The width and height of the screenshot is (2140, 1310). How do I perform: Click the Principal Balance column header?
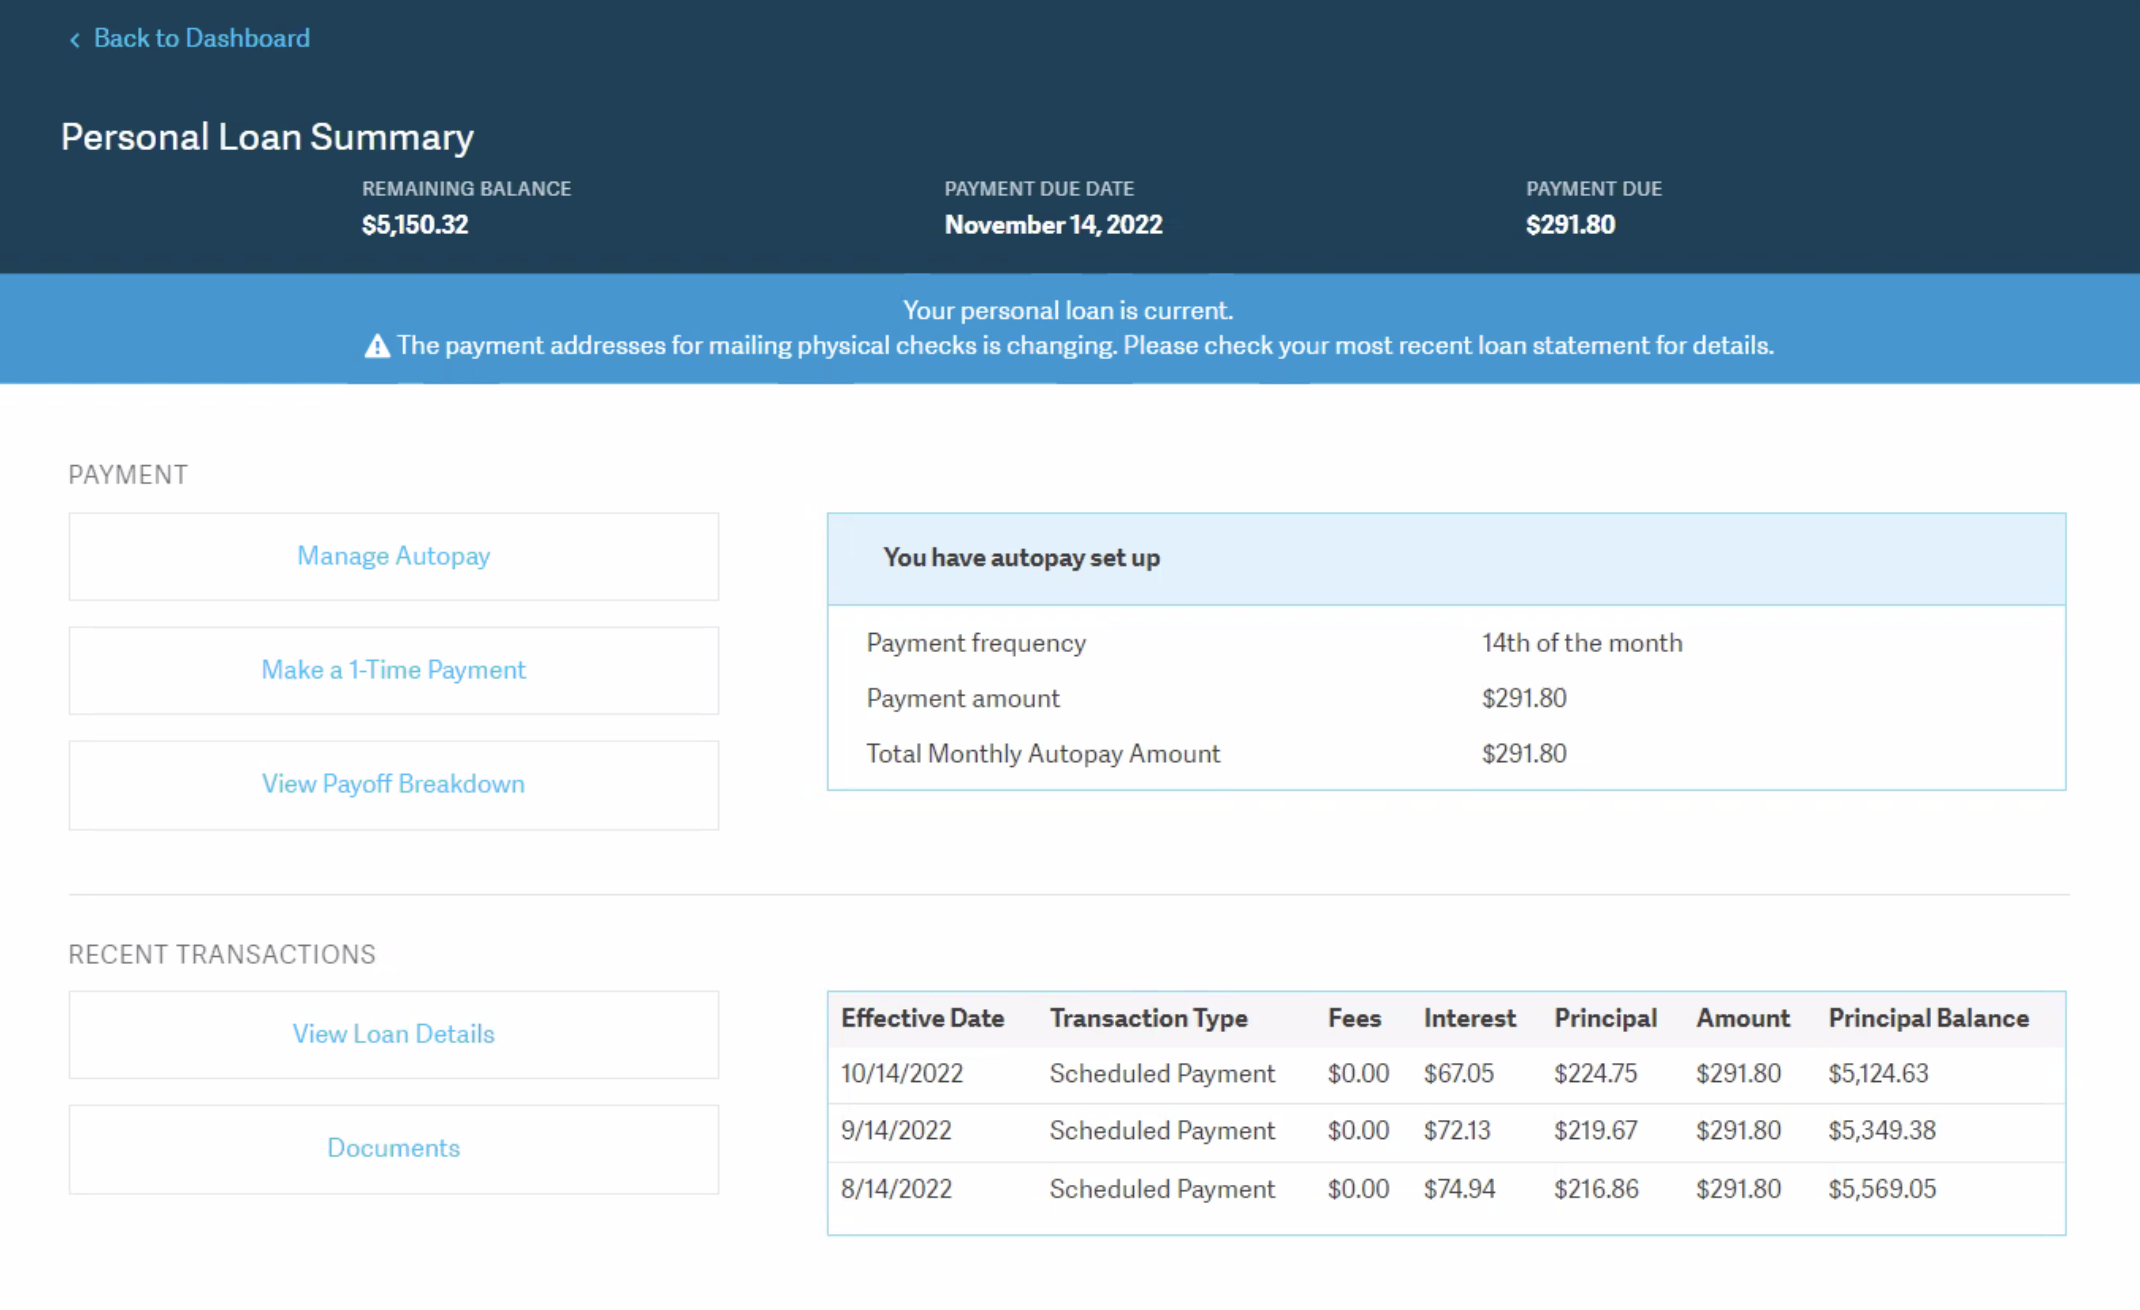coord(1928,1018)
